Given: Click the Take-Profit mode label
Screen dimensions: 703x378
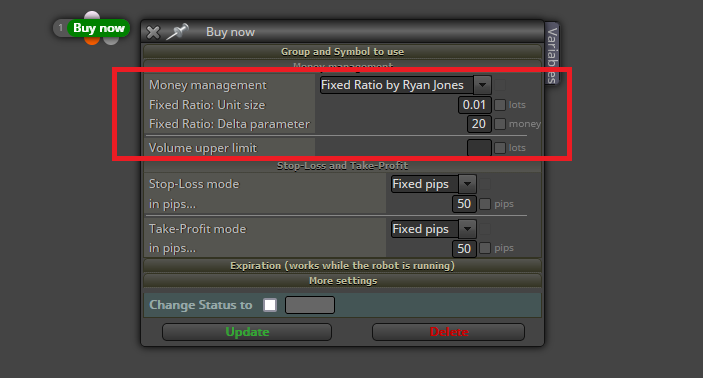Looking at the screenshot, I should [198, 229].
